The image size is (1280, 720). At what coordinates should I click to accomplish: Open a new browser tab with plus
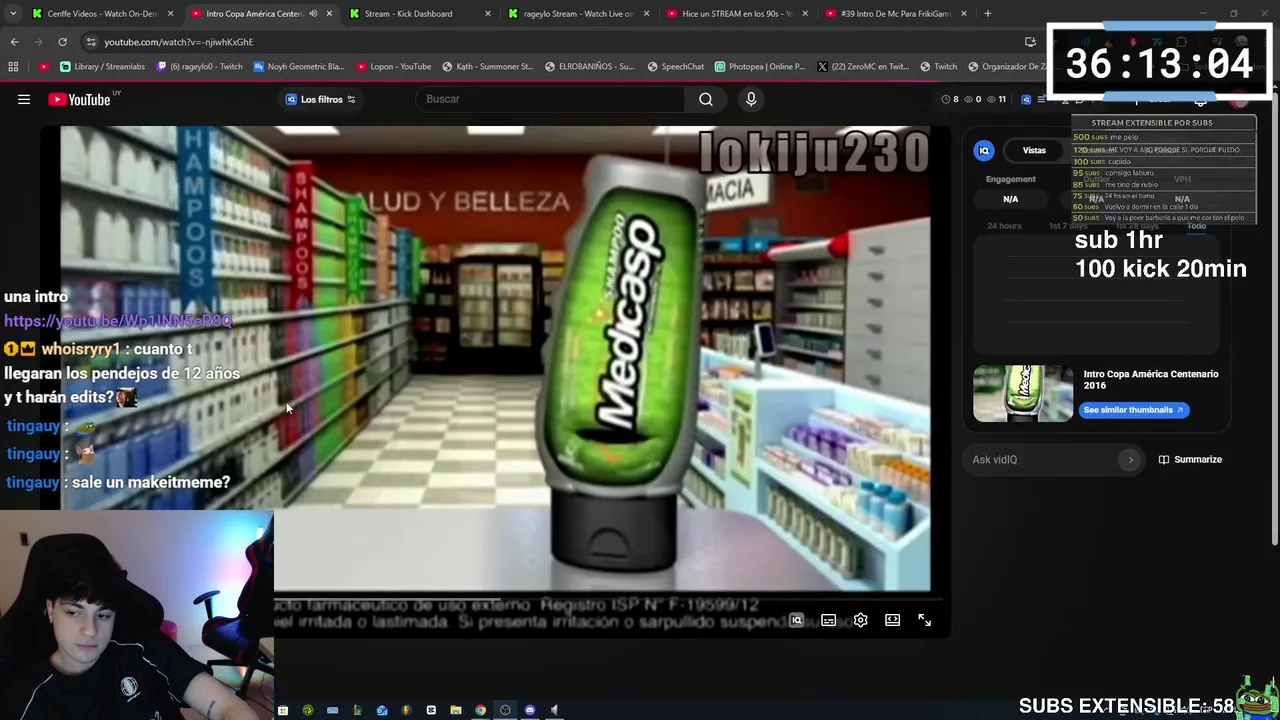(x=988, y=13)
